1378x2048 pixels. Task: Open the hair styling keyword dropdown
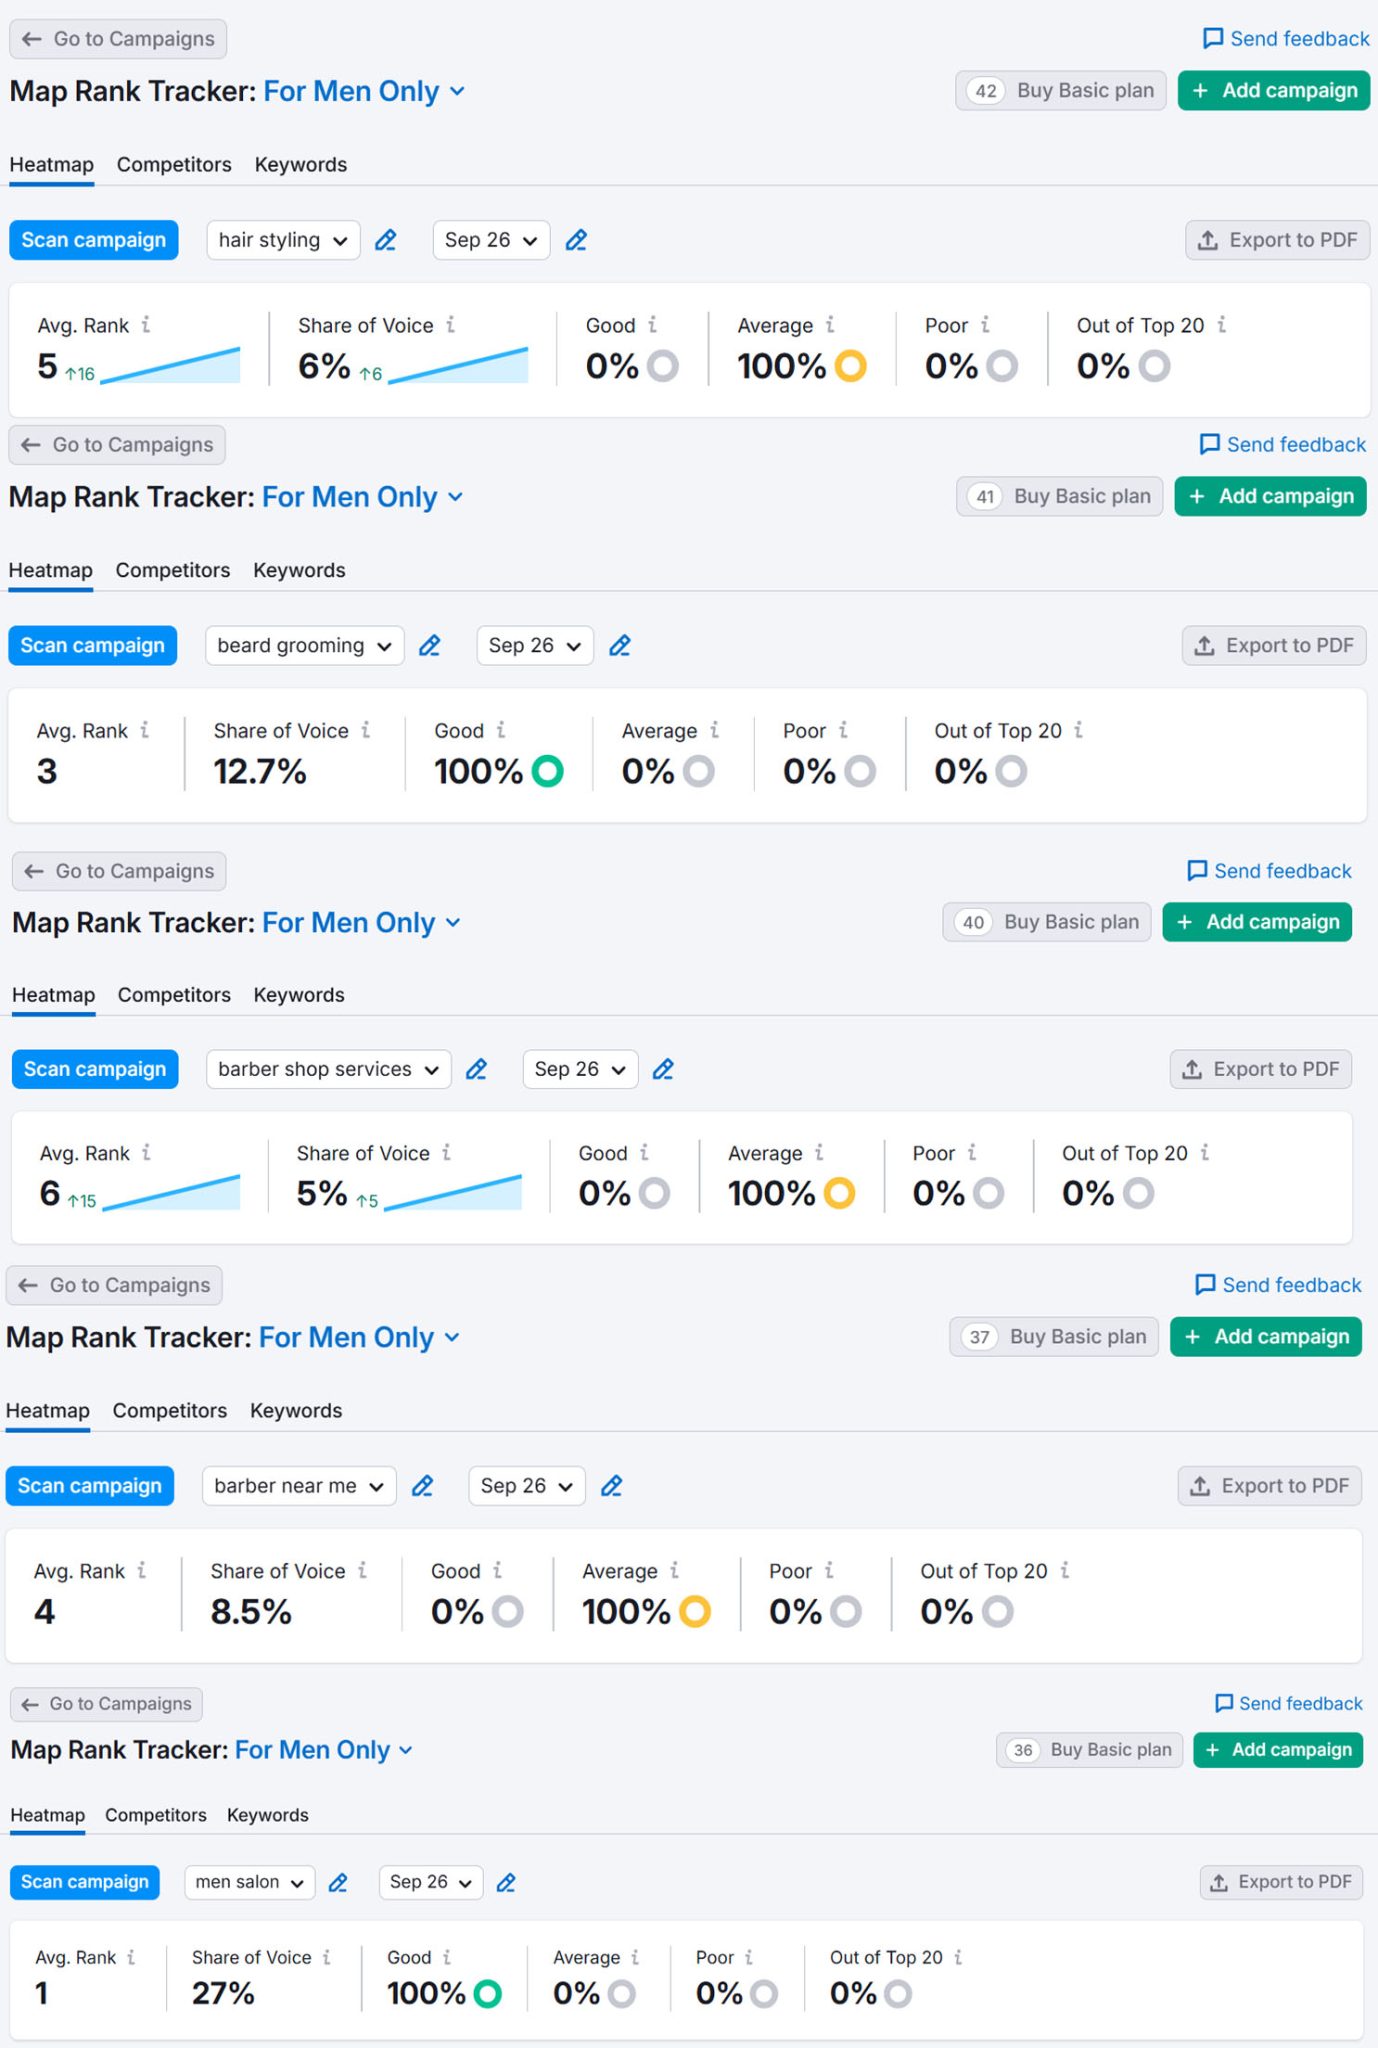click(283, 240)
